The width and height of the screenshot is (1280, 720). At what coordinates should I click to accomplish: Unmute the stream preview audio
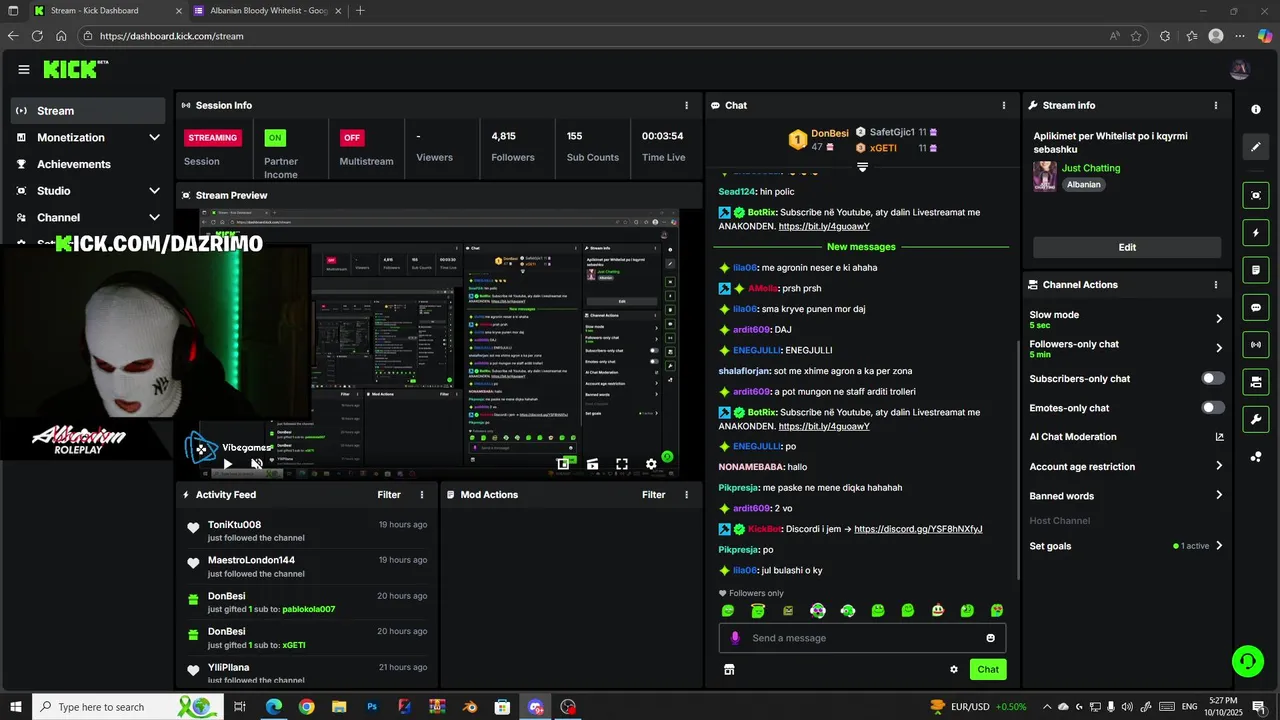tap(257, 464)
